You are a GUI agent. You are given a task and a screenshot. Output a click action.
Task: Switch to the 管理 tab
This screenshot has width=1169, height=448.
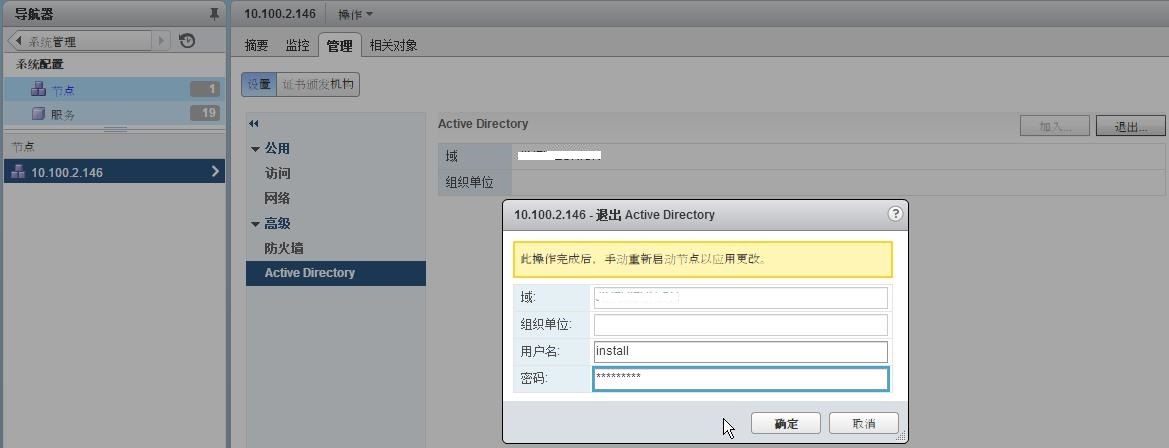tap(339, 45)
